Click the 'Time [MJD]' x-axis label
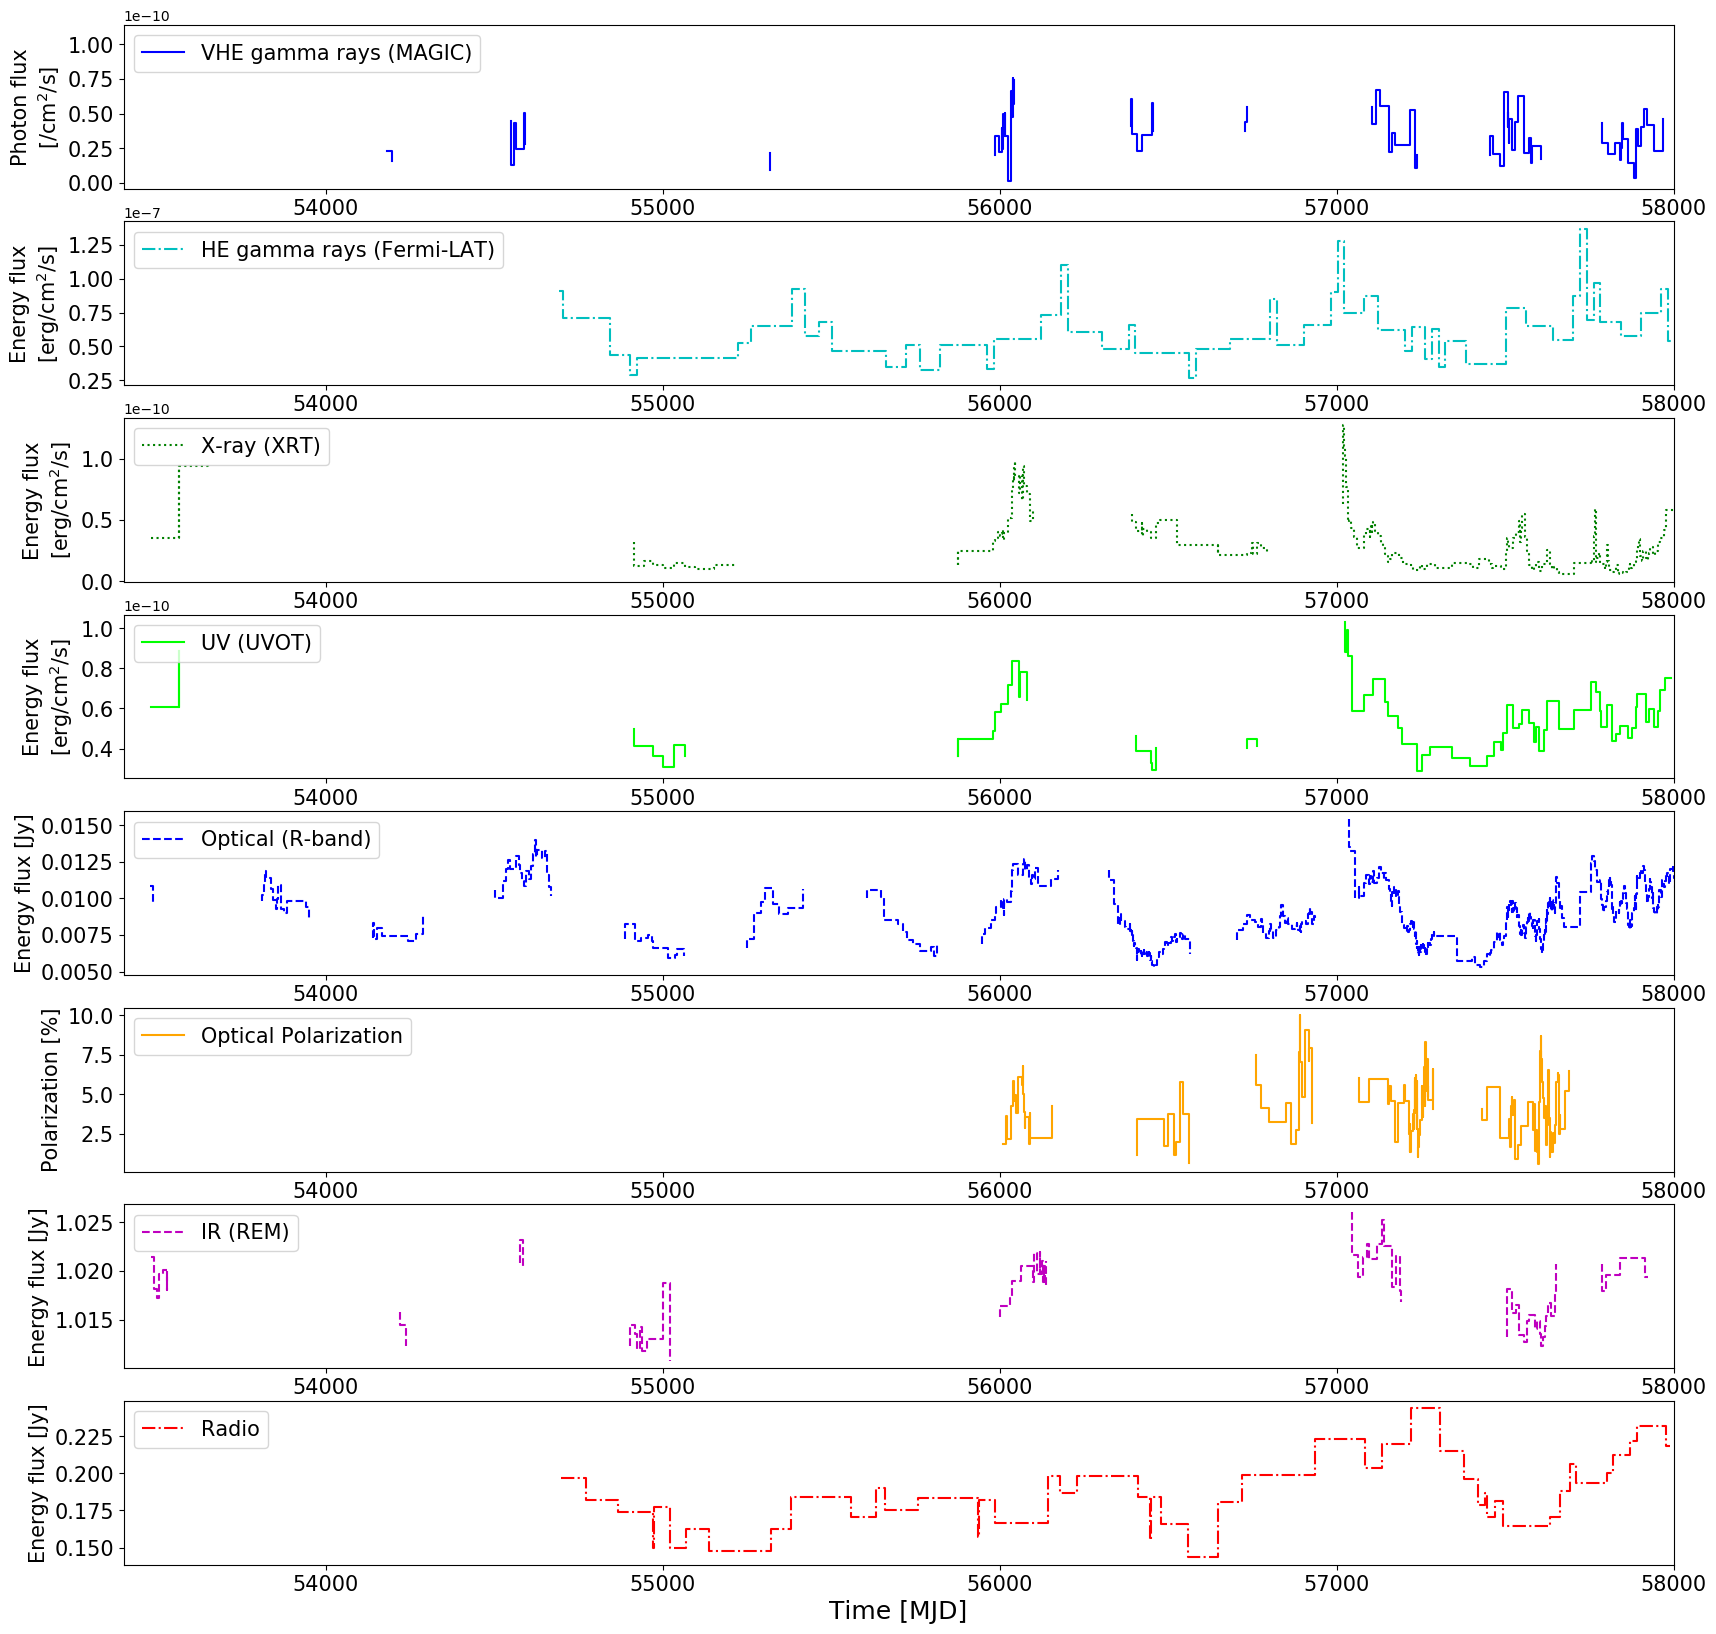Image resolution: width=1716 pixels, height=1634 pixels. coord(898,1611)
